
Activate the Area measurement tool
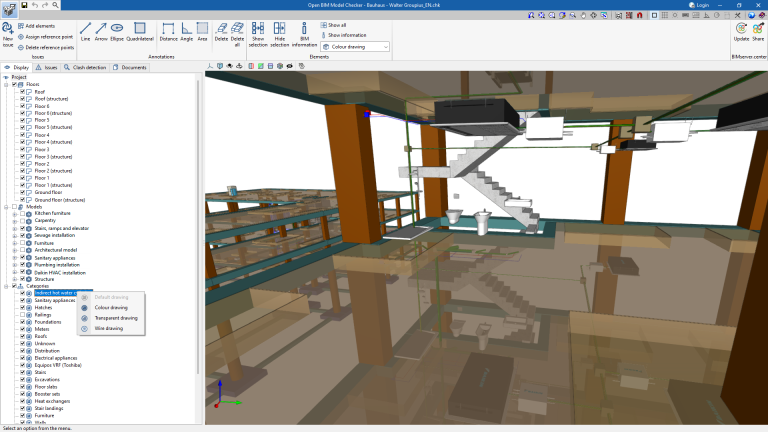click(x=202, y=32)
